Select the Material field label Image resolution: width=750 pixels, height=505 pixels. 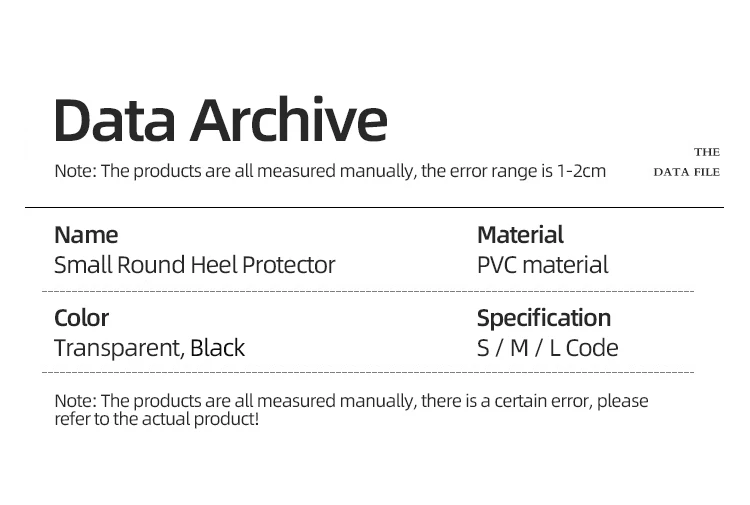[x=520, y=235]
